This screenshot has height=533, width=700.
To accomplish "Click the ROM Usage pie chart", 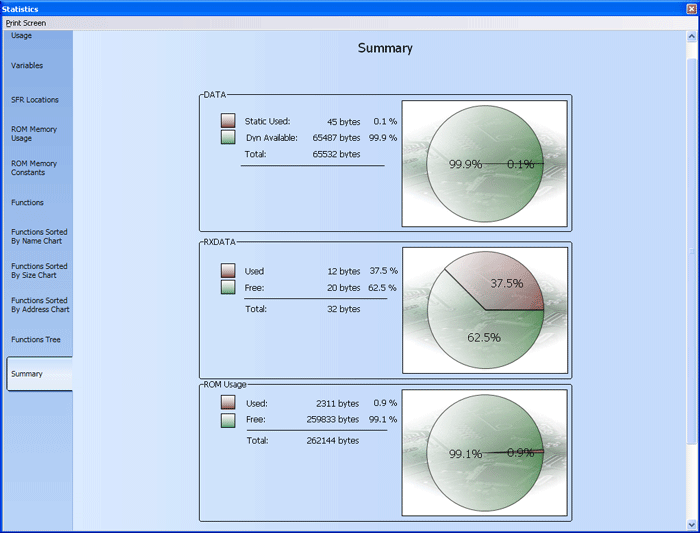I will [x=485, y=453].
